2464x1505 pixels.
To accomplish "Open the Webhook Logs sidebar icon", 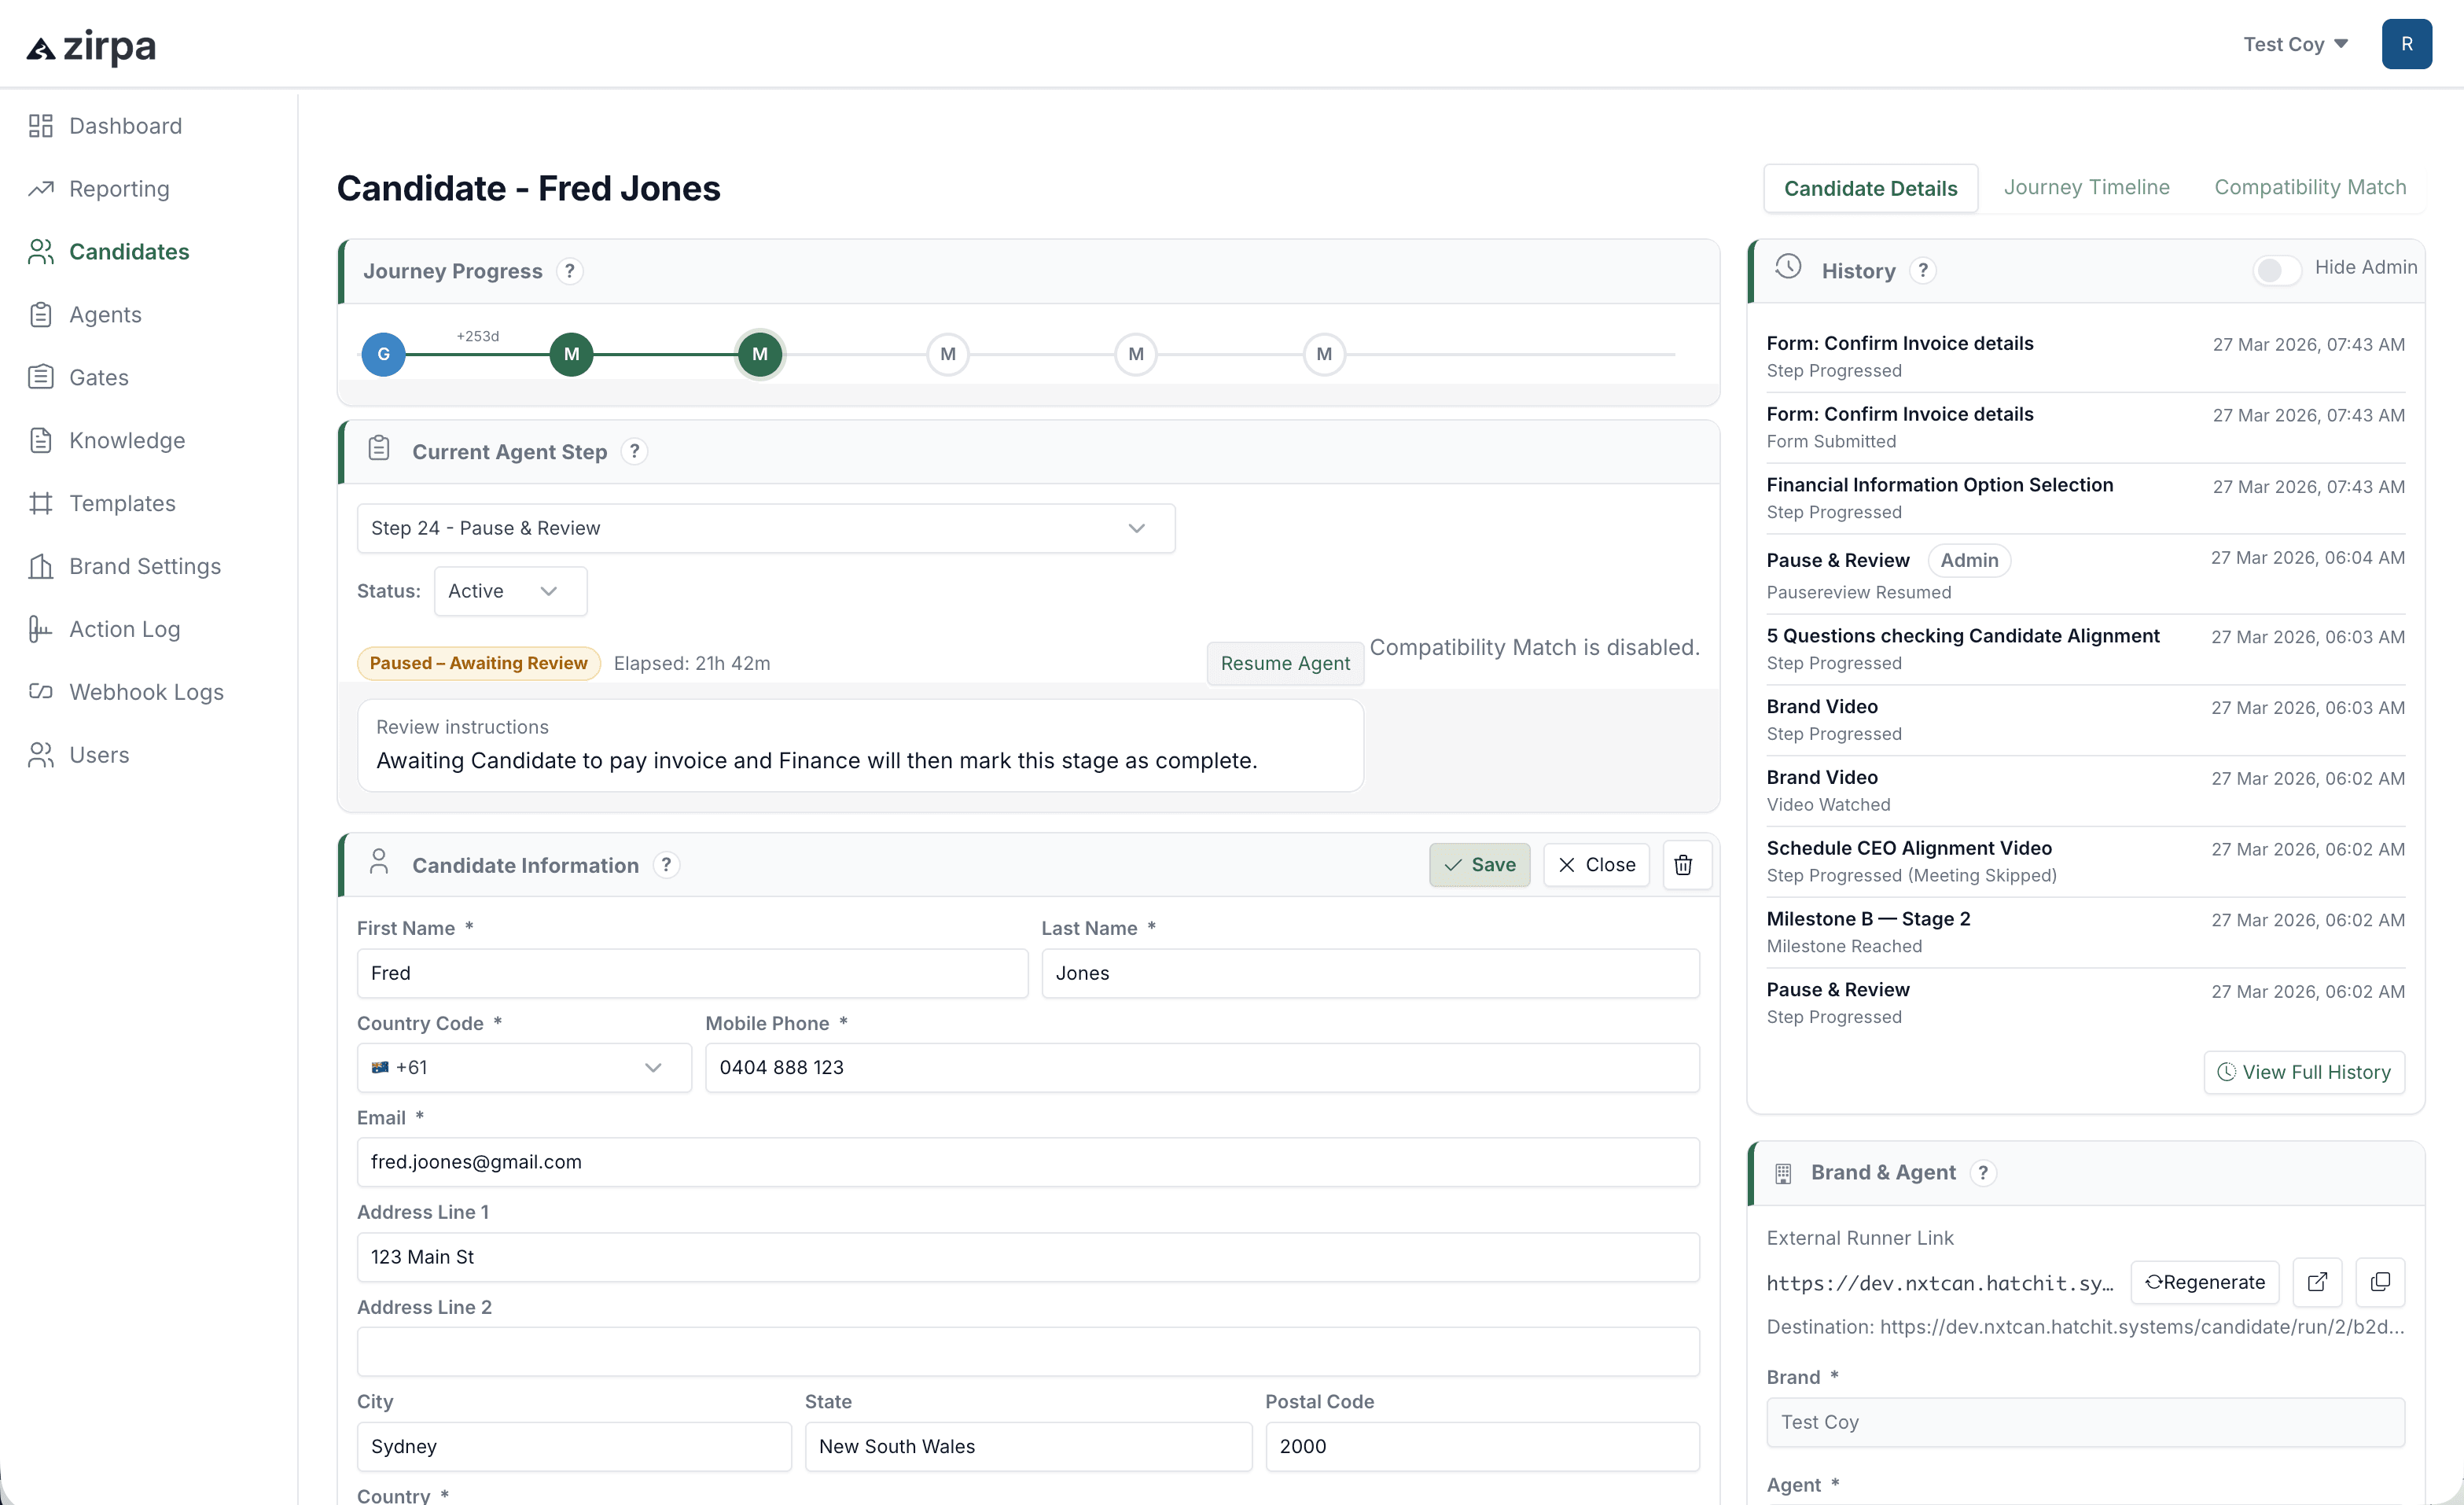I will tap(40, 692).
